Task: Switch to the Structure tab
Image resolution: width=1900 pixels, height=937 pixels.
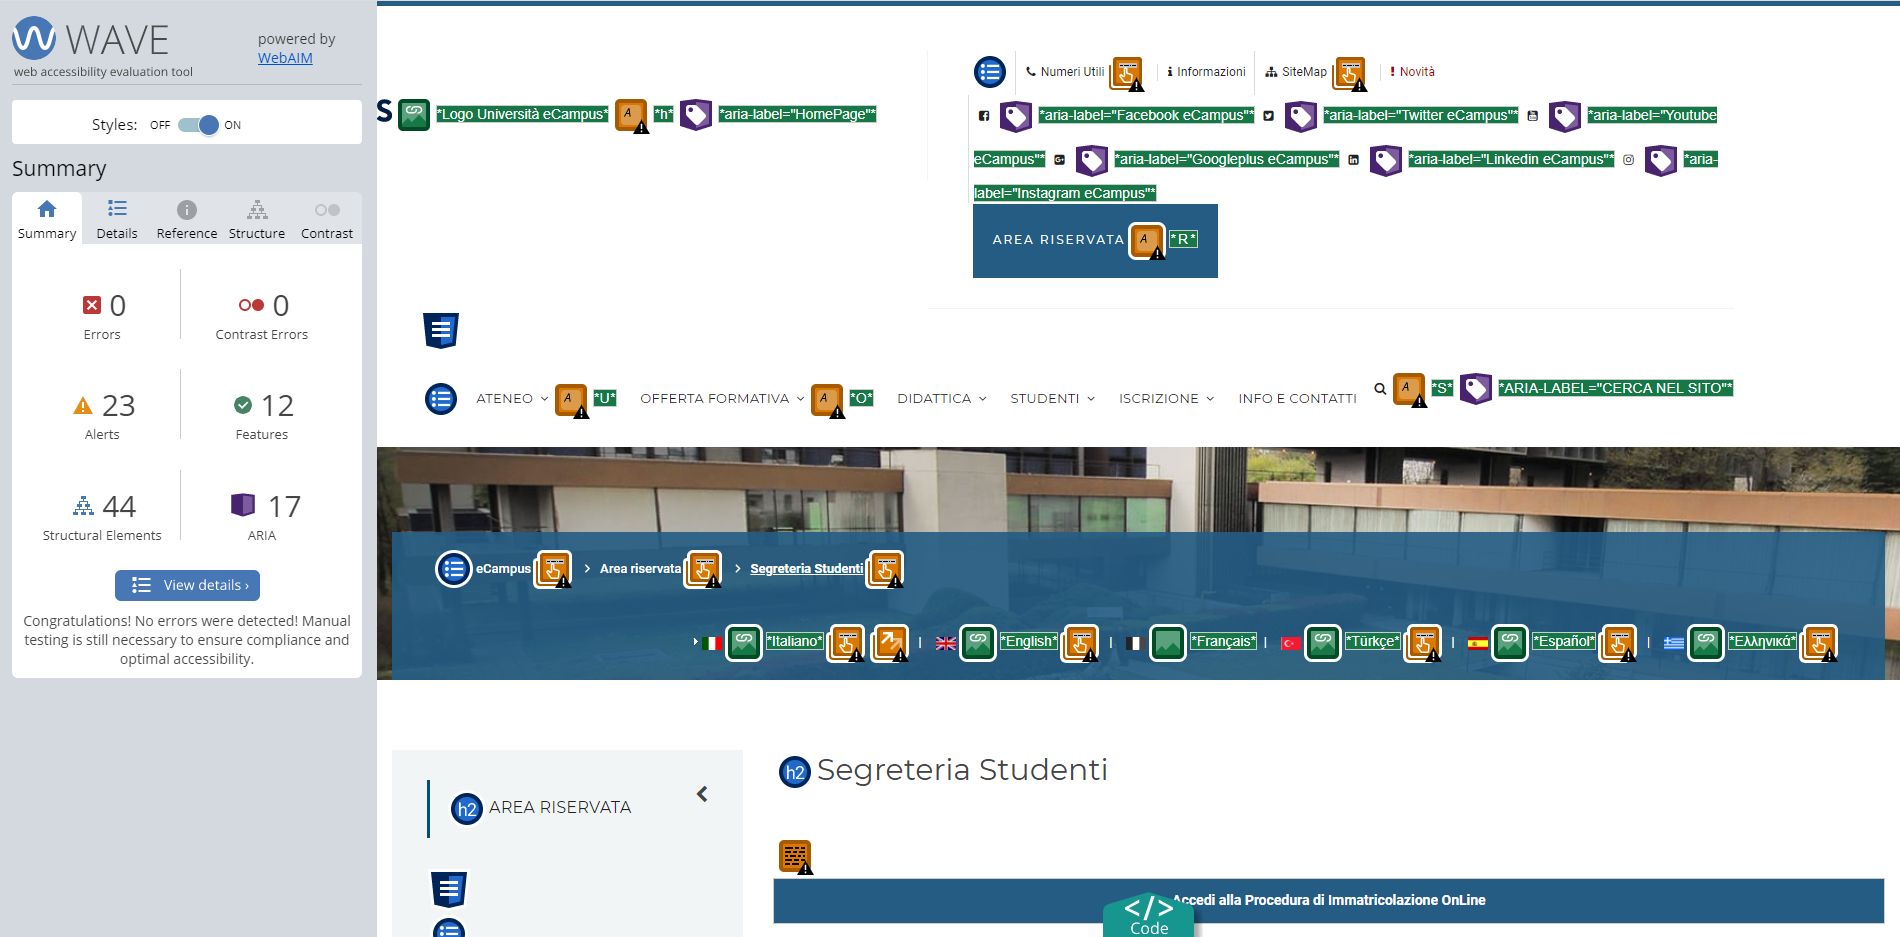Action: 257,219
